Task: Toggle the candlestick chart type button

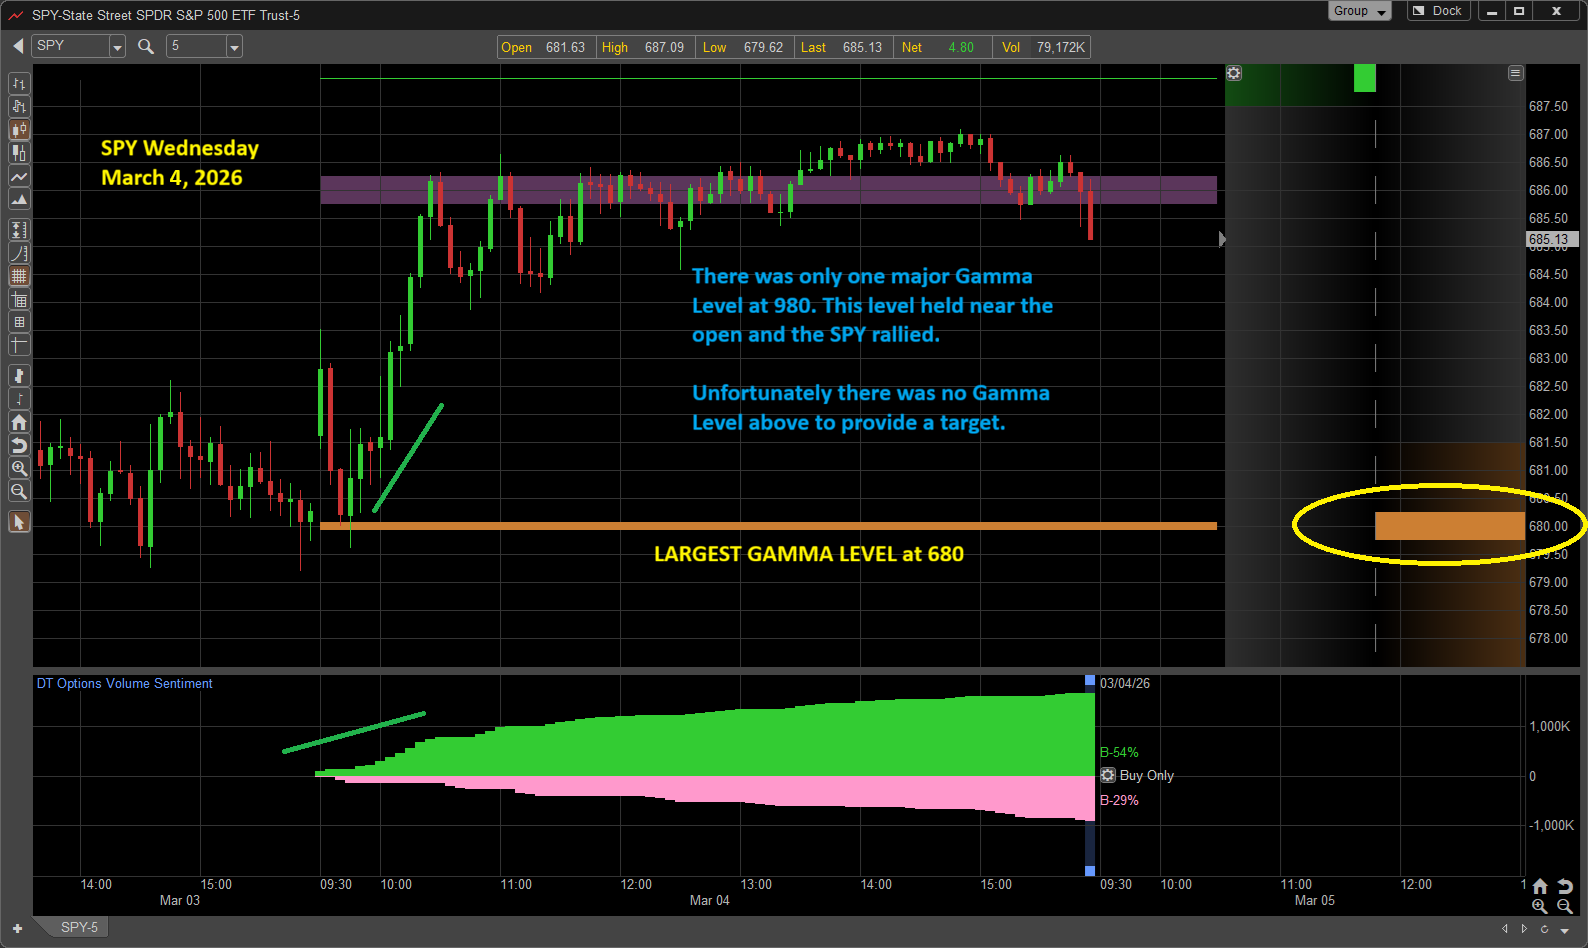Action: (19, 130)
